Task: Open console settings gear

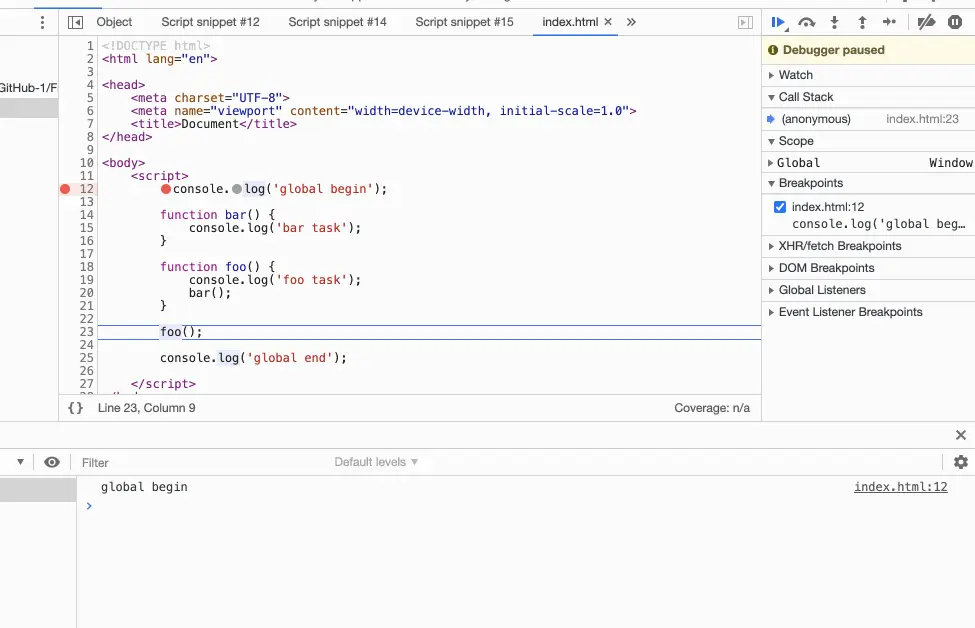Action: (961, 462)
